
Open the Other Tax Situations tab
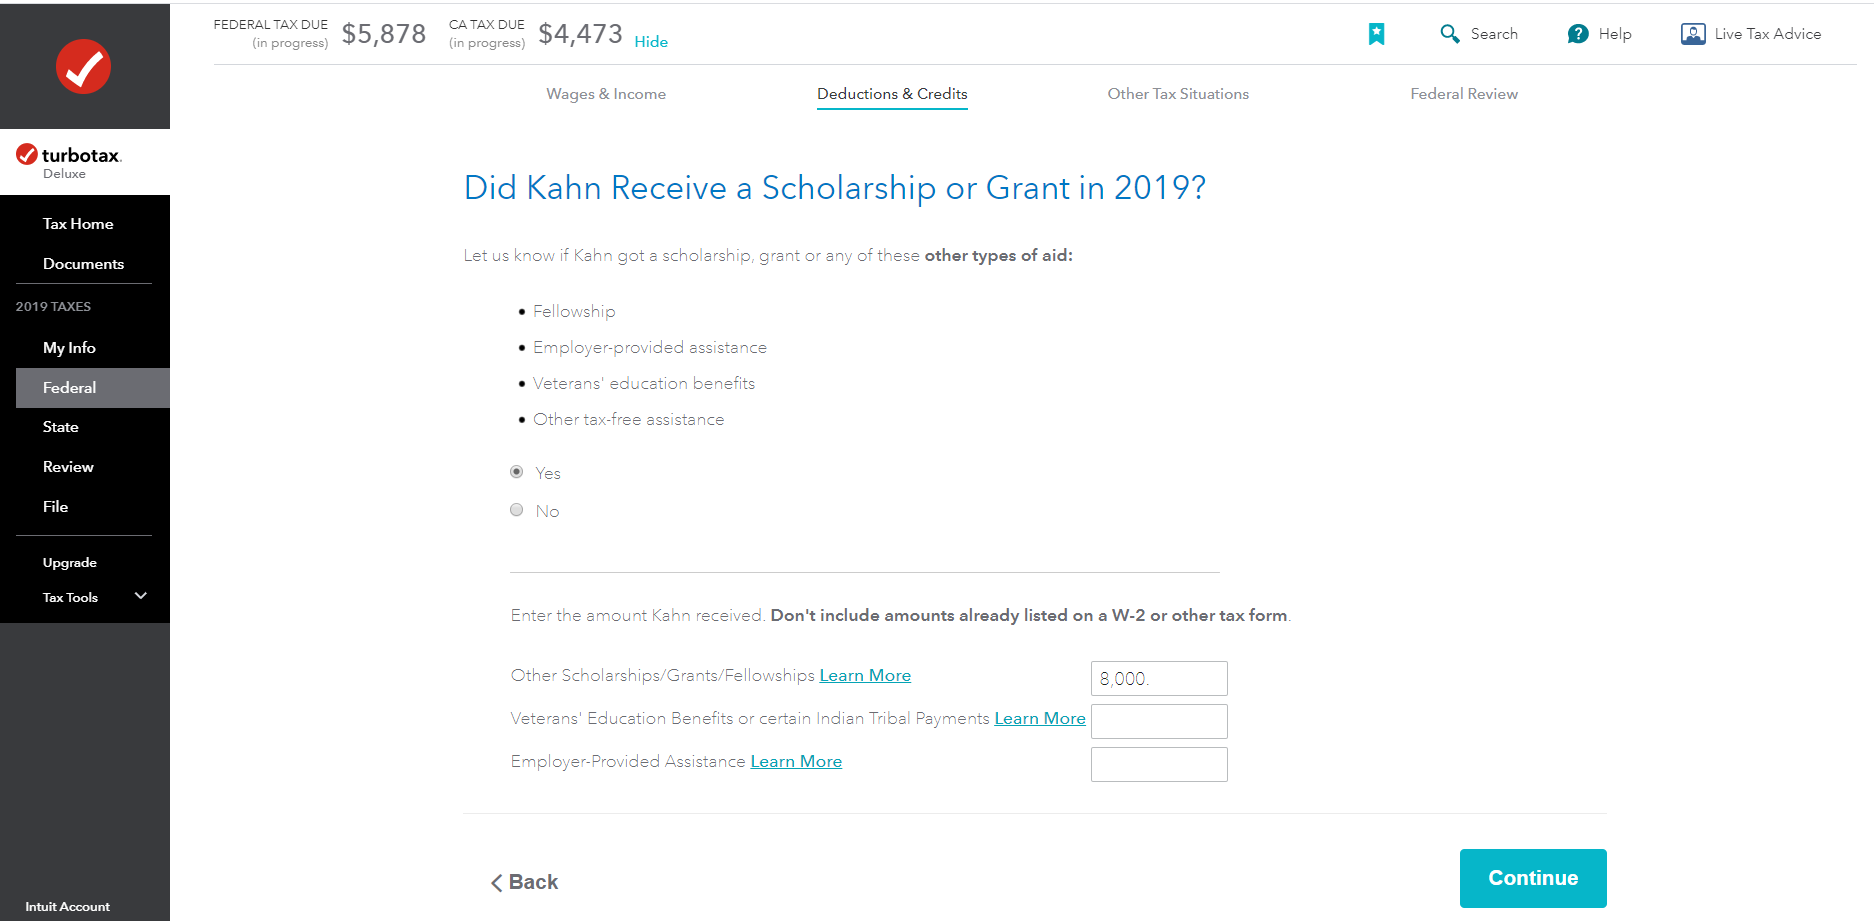1177,94
